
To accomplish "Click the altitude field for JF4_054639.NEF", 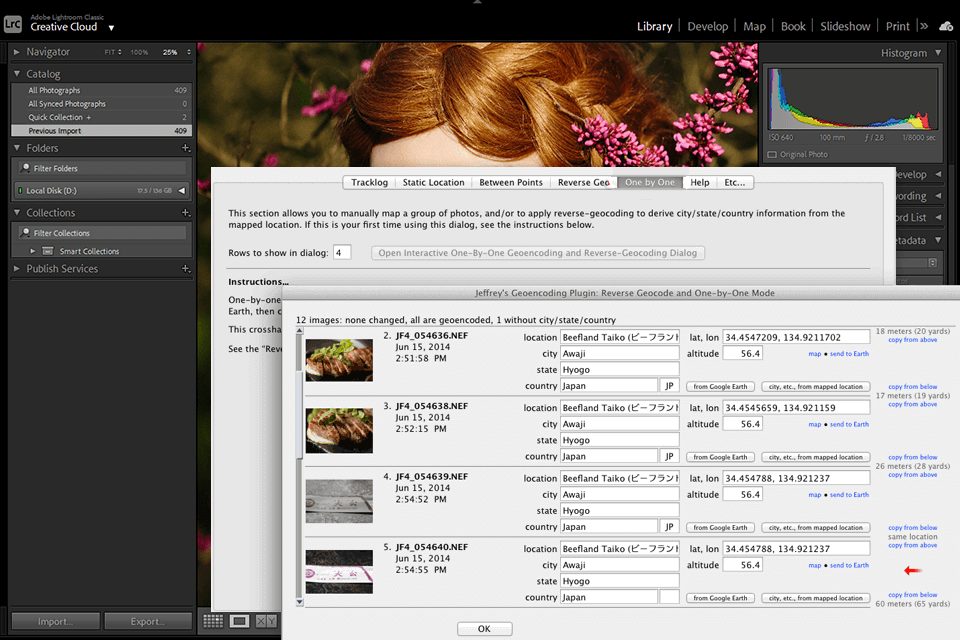I will tap(743, 494).
